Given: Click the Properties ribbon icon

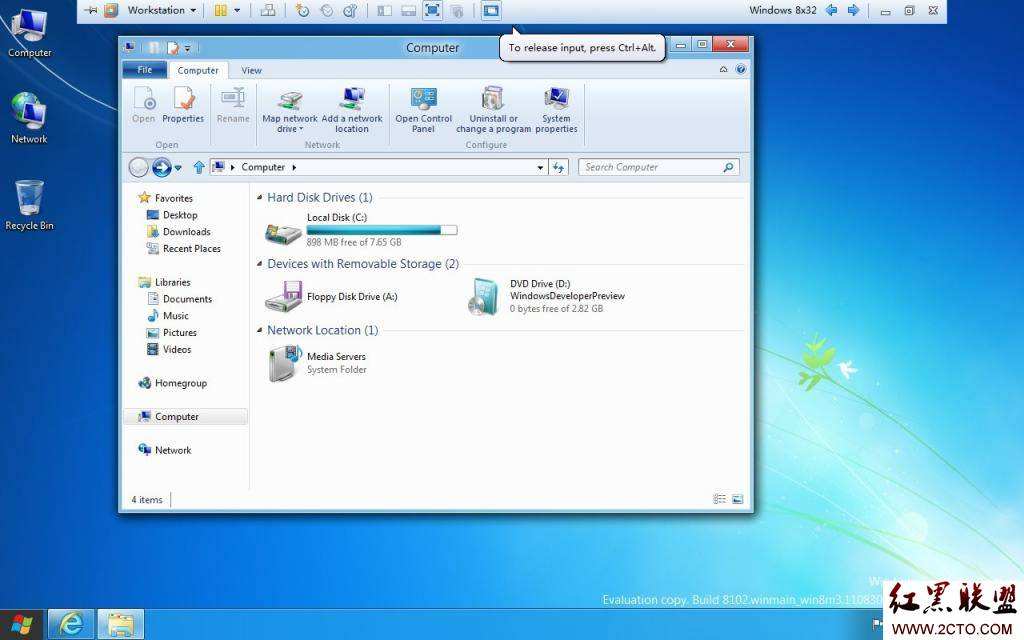Looking at the screenshot, I should [184, 104].
